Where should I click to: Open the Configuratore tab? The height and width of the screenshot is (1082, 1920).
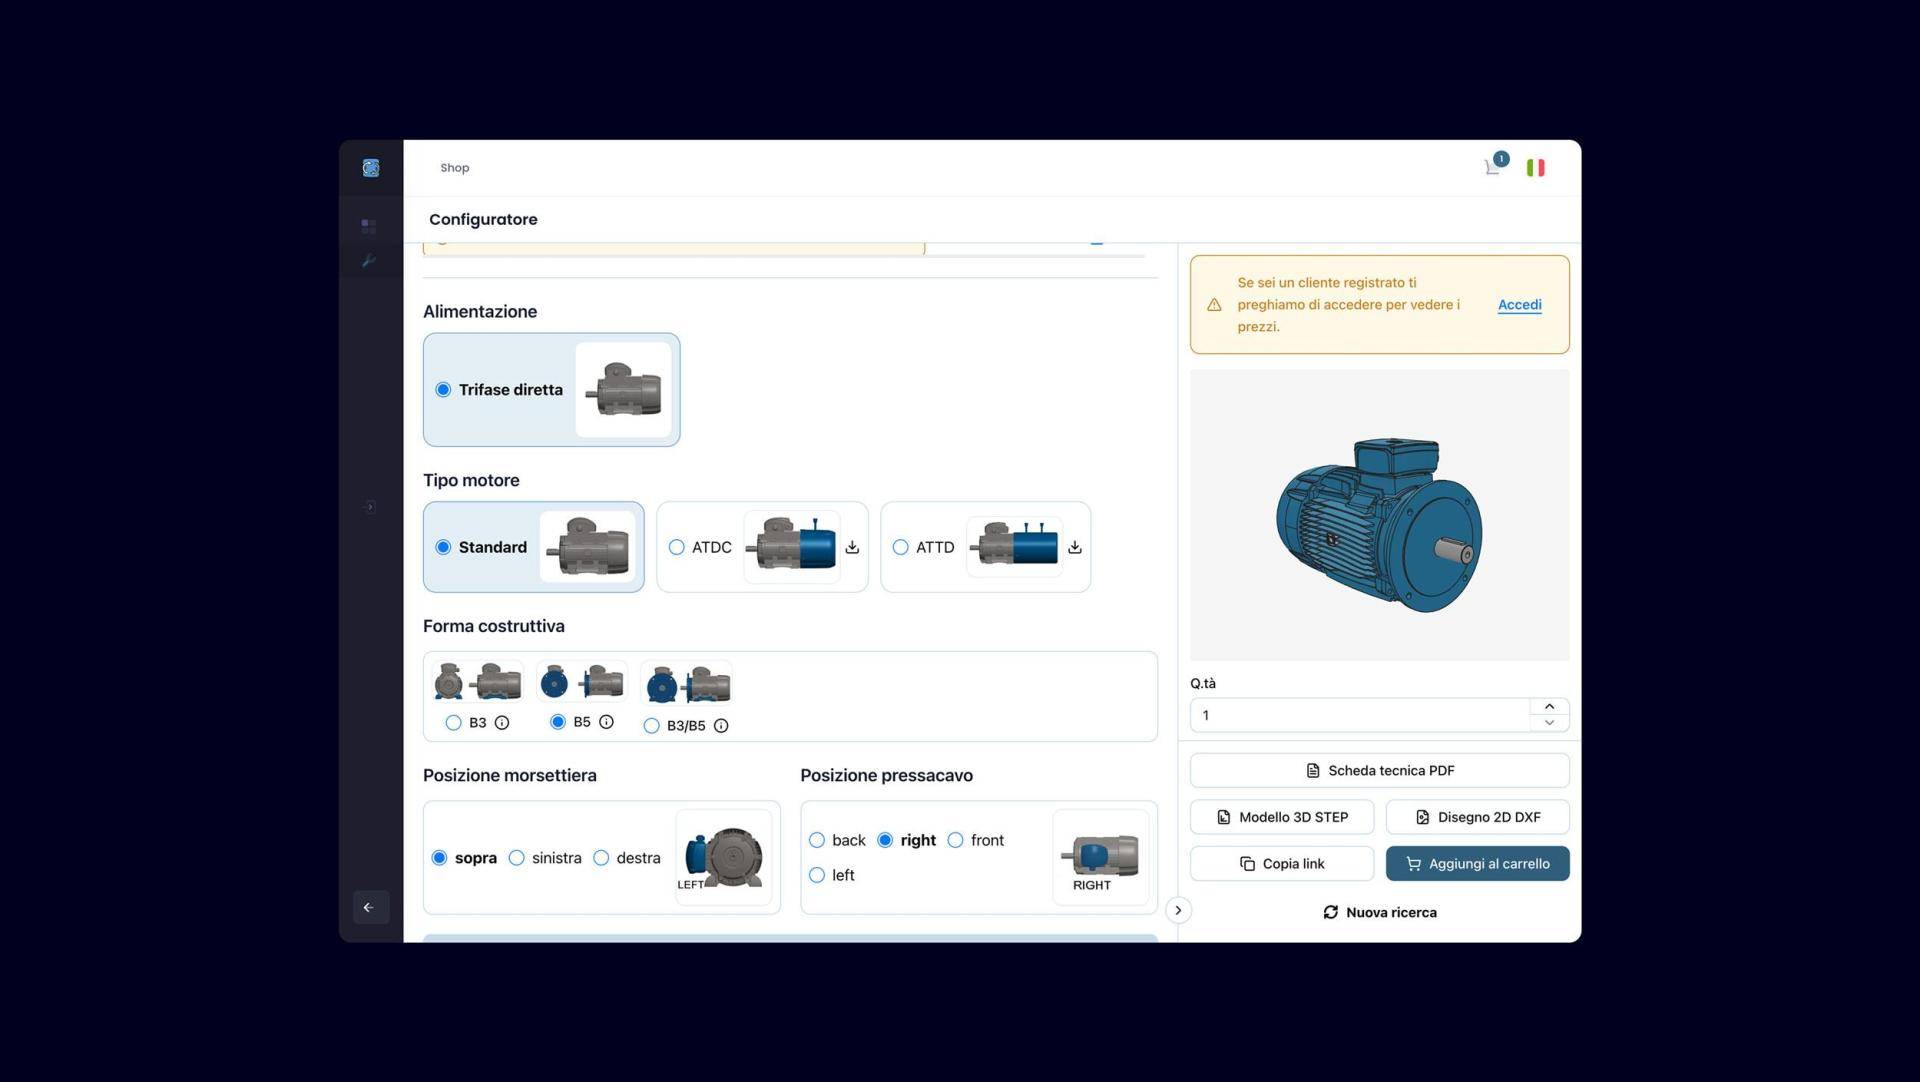483,219
